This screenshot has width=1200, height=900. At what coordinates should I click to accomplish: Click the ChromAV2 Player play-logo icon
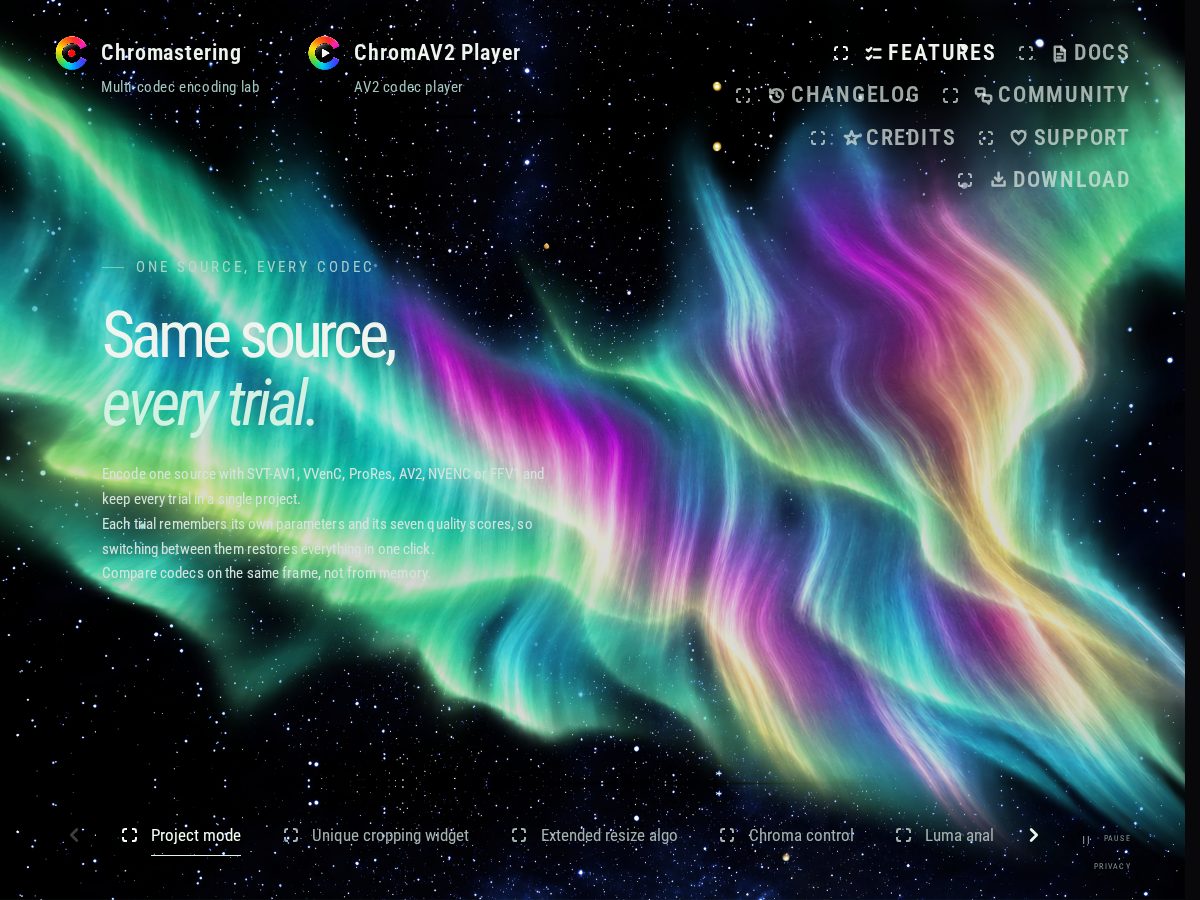pos(324,53)
